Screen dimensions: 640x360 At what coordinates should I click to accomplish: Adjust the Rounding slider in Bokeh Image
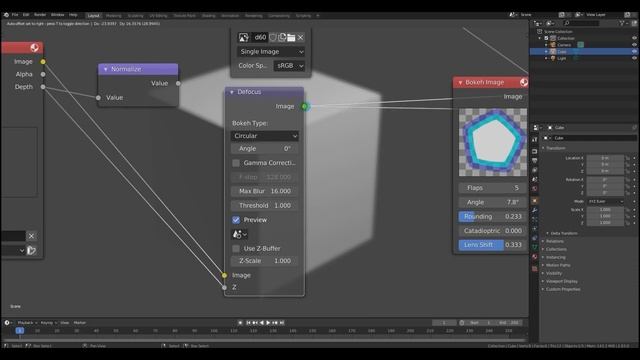pyautogui.click(x=492, y=217)
